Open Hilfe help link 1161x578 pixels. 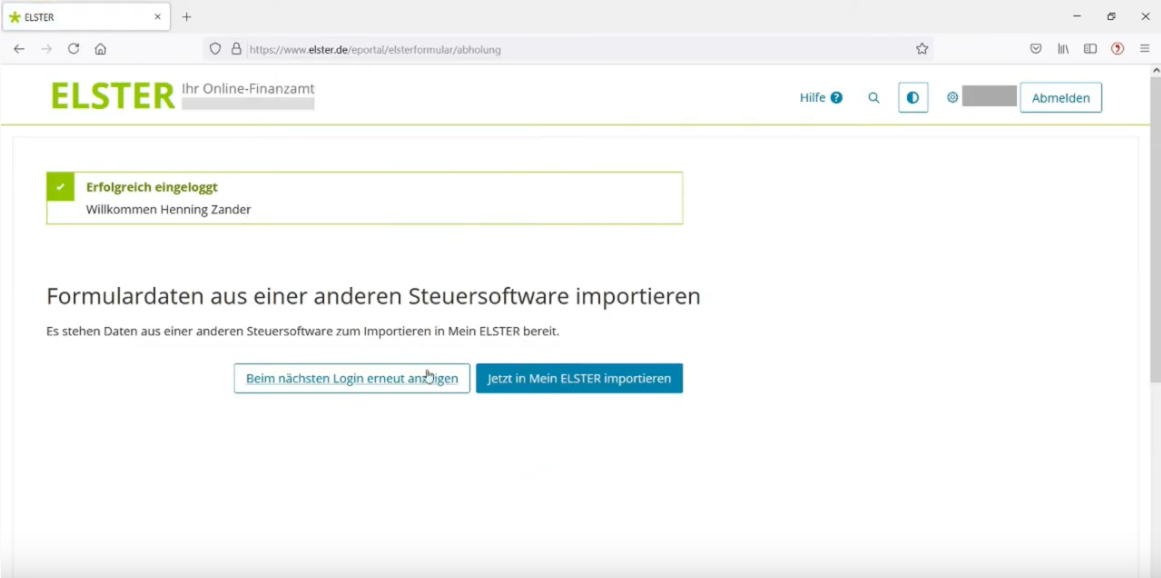tap(820, 97)
